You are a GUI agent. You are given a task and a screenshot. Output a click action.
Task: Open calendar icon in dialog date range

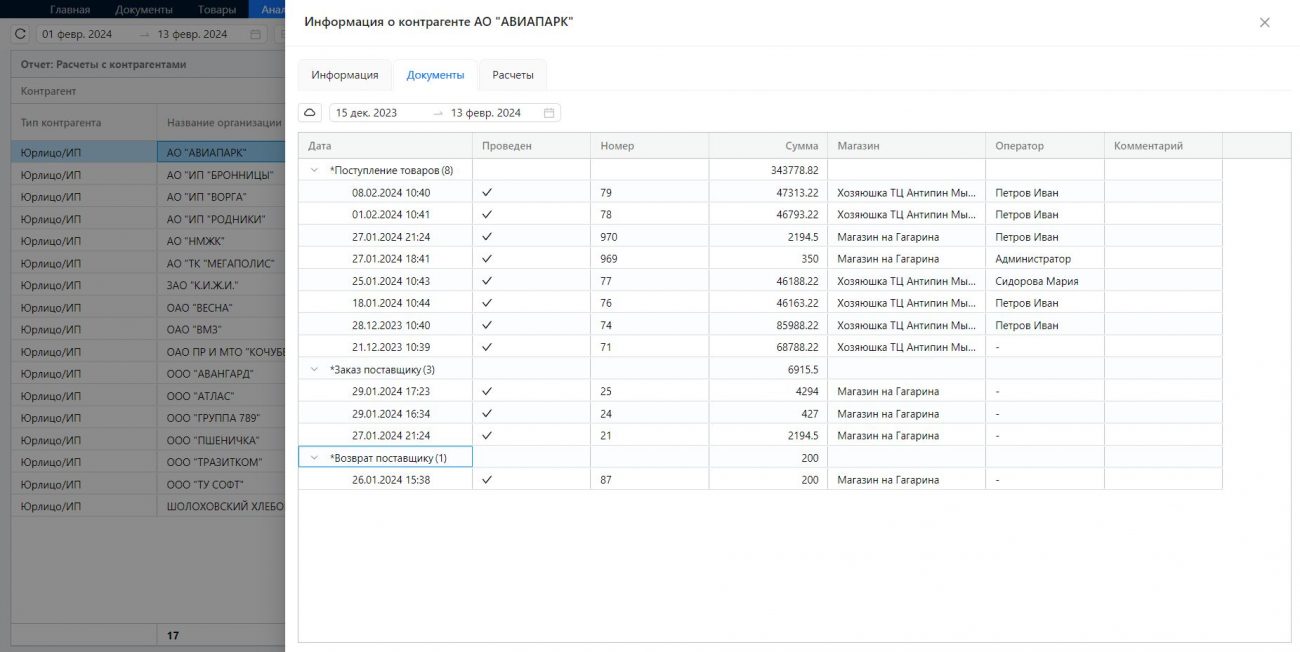pos(548,113)
